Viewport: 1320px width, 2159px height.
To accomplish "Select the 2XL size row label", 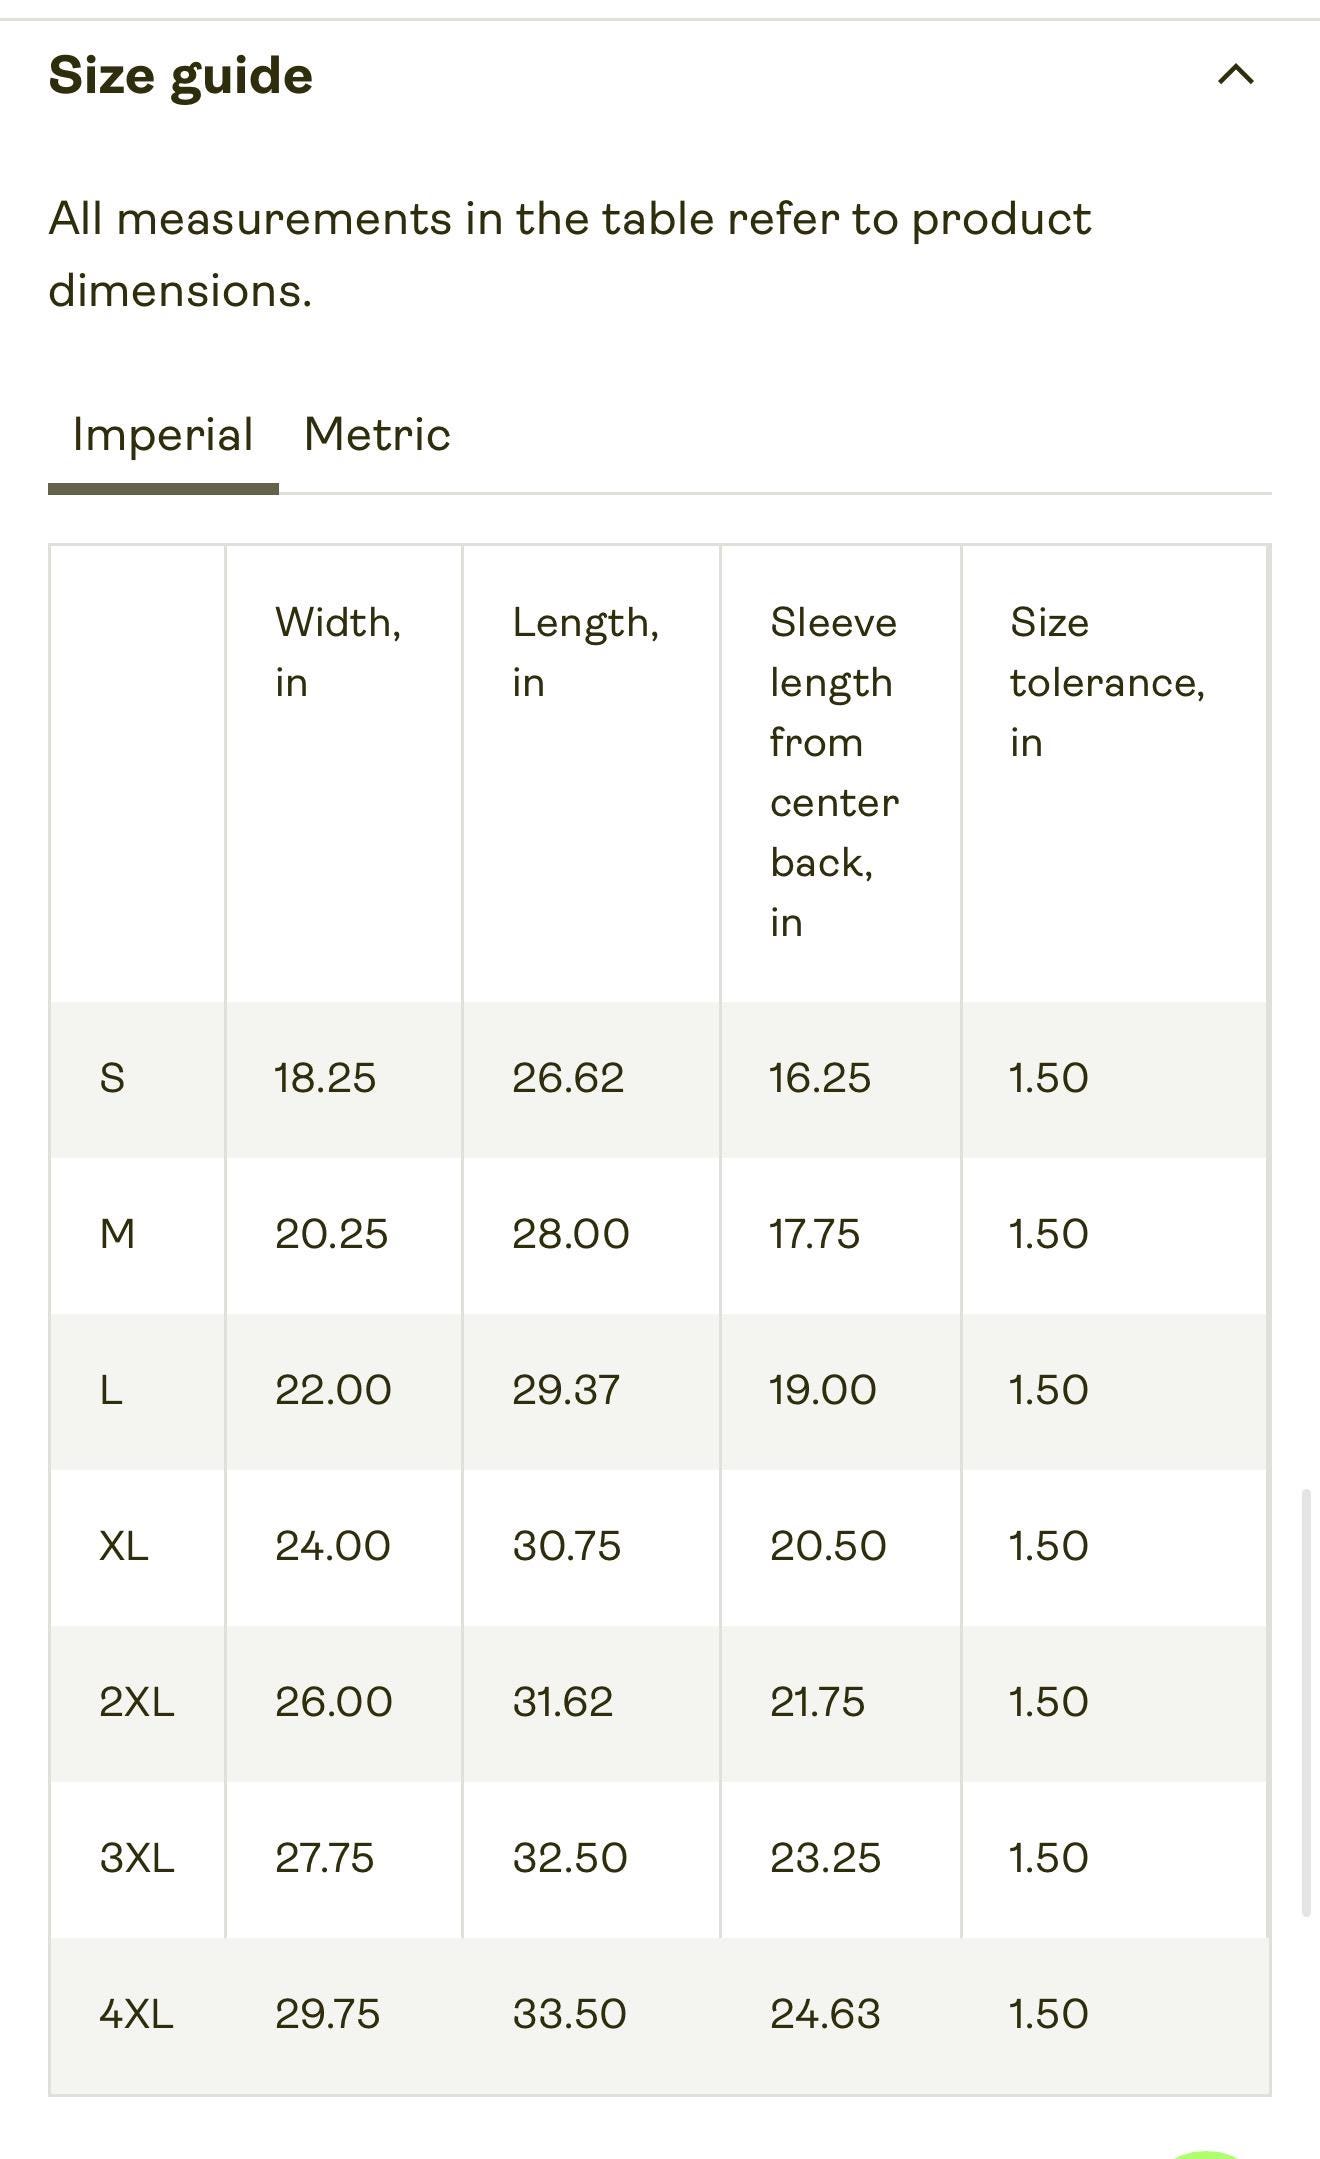I will (x=137, y=1702).
